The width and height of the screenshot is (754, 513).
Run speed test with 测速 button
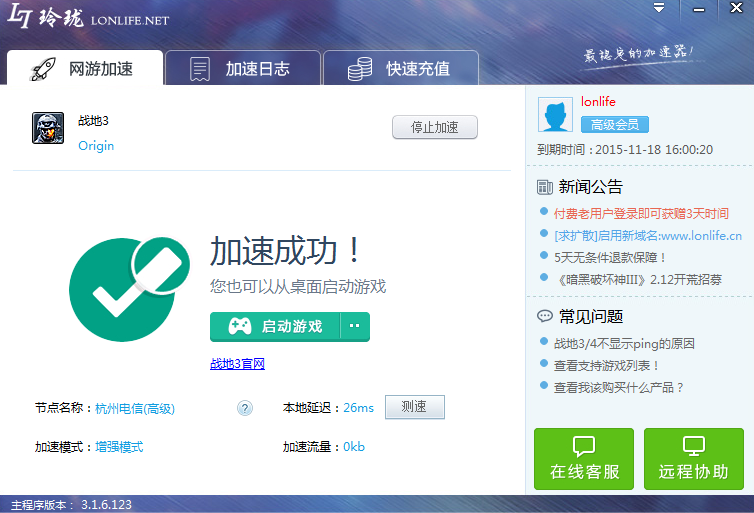(414, 407)
